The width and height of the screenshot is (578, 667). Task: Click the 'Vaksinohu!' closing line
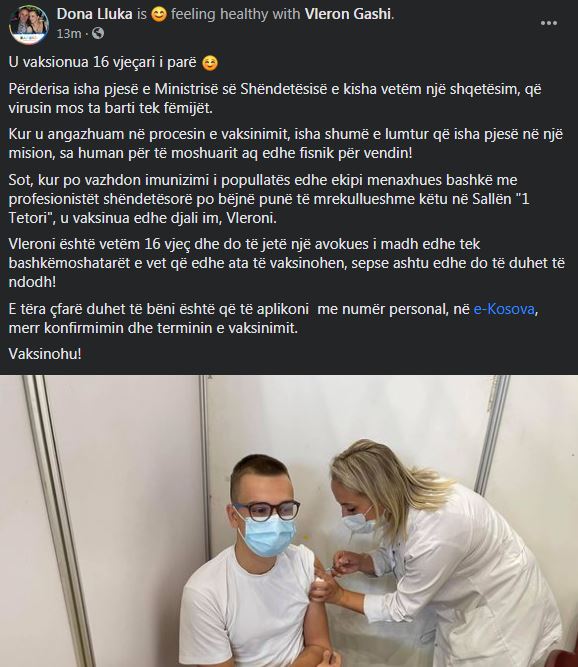[x=45, y=354]
